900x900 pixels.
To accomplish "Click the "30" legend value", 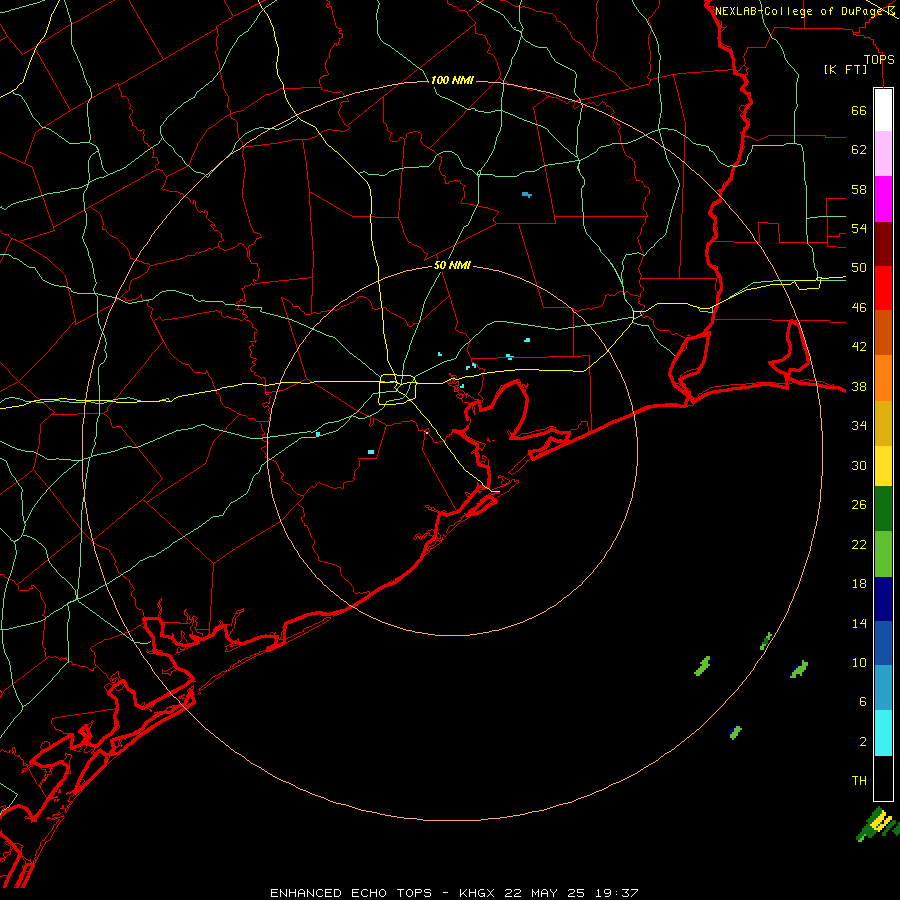I will click(x=859, y=465).
